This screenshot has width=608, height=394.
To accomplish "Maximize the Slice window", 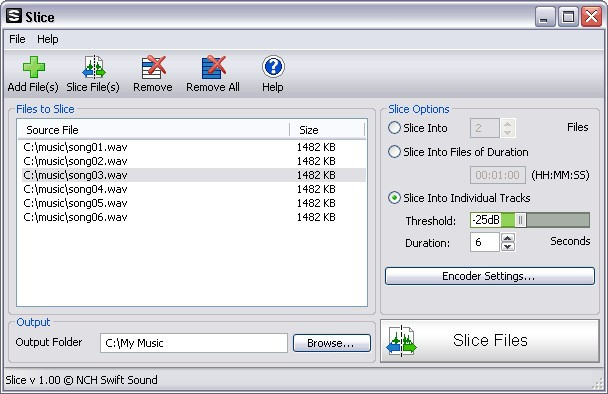I will click(568, 17).
